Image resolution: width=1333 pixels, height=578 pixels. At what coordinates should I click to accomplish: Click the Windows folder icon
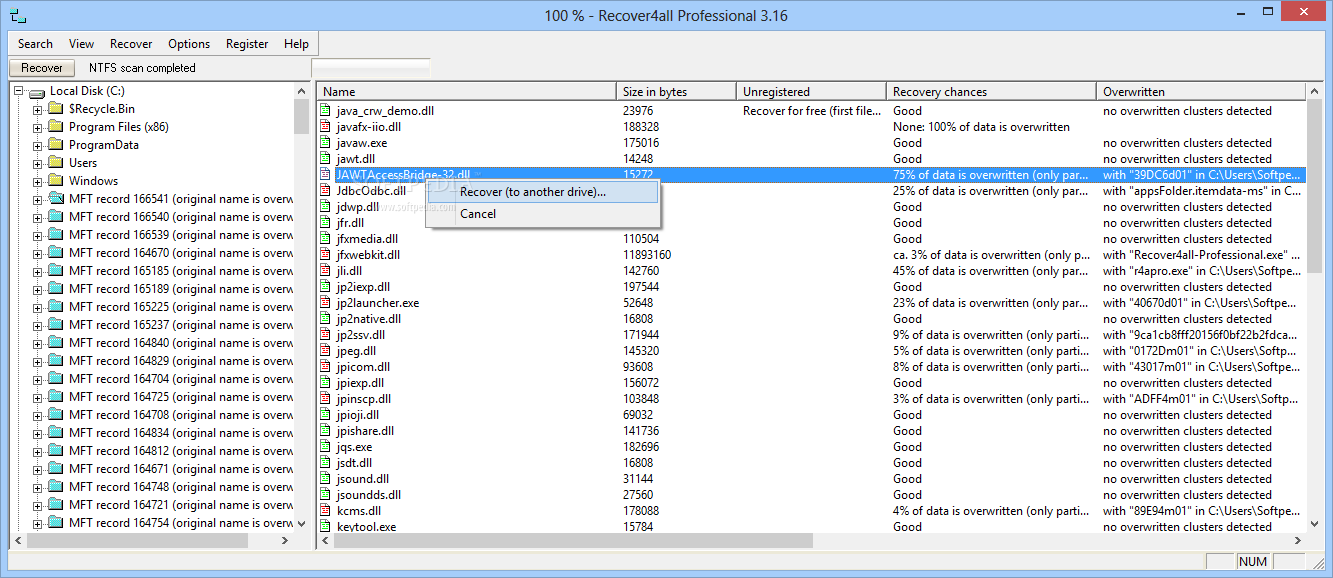click(55, 181)
